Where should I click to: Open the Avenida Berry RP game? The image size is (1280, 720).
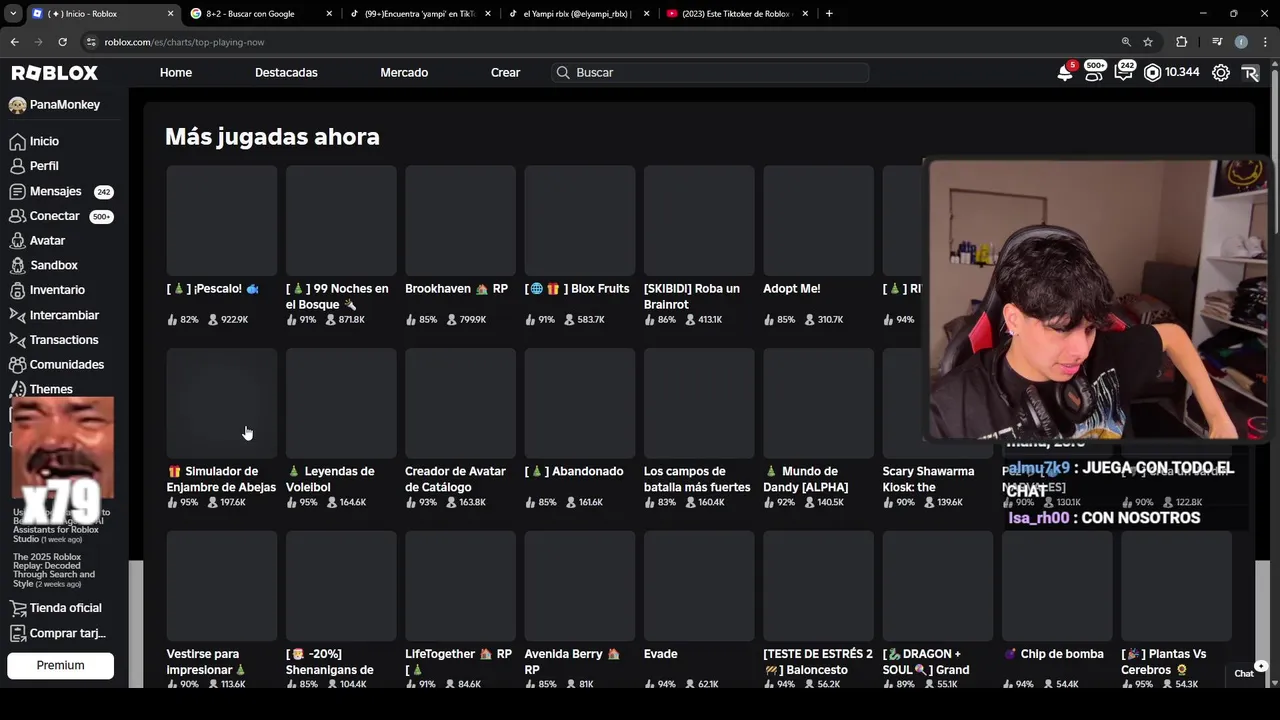[580, 587]
